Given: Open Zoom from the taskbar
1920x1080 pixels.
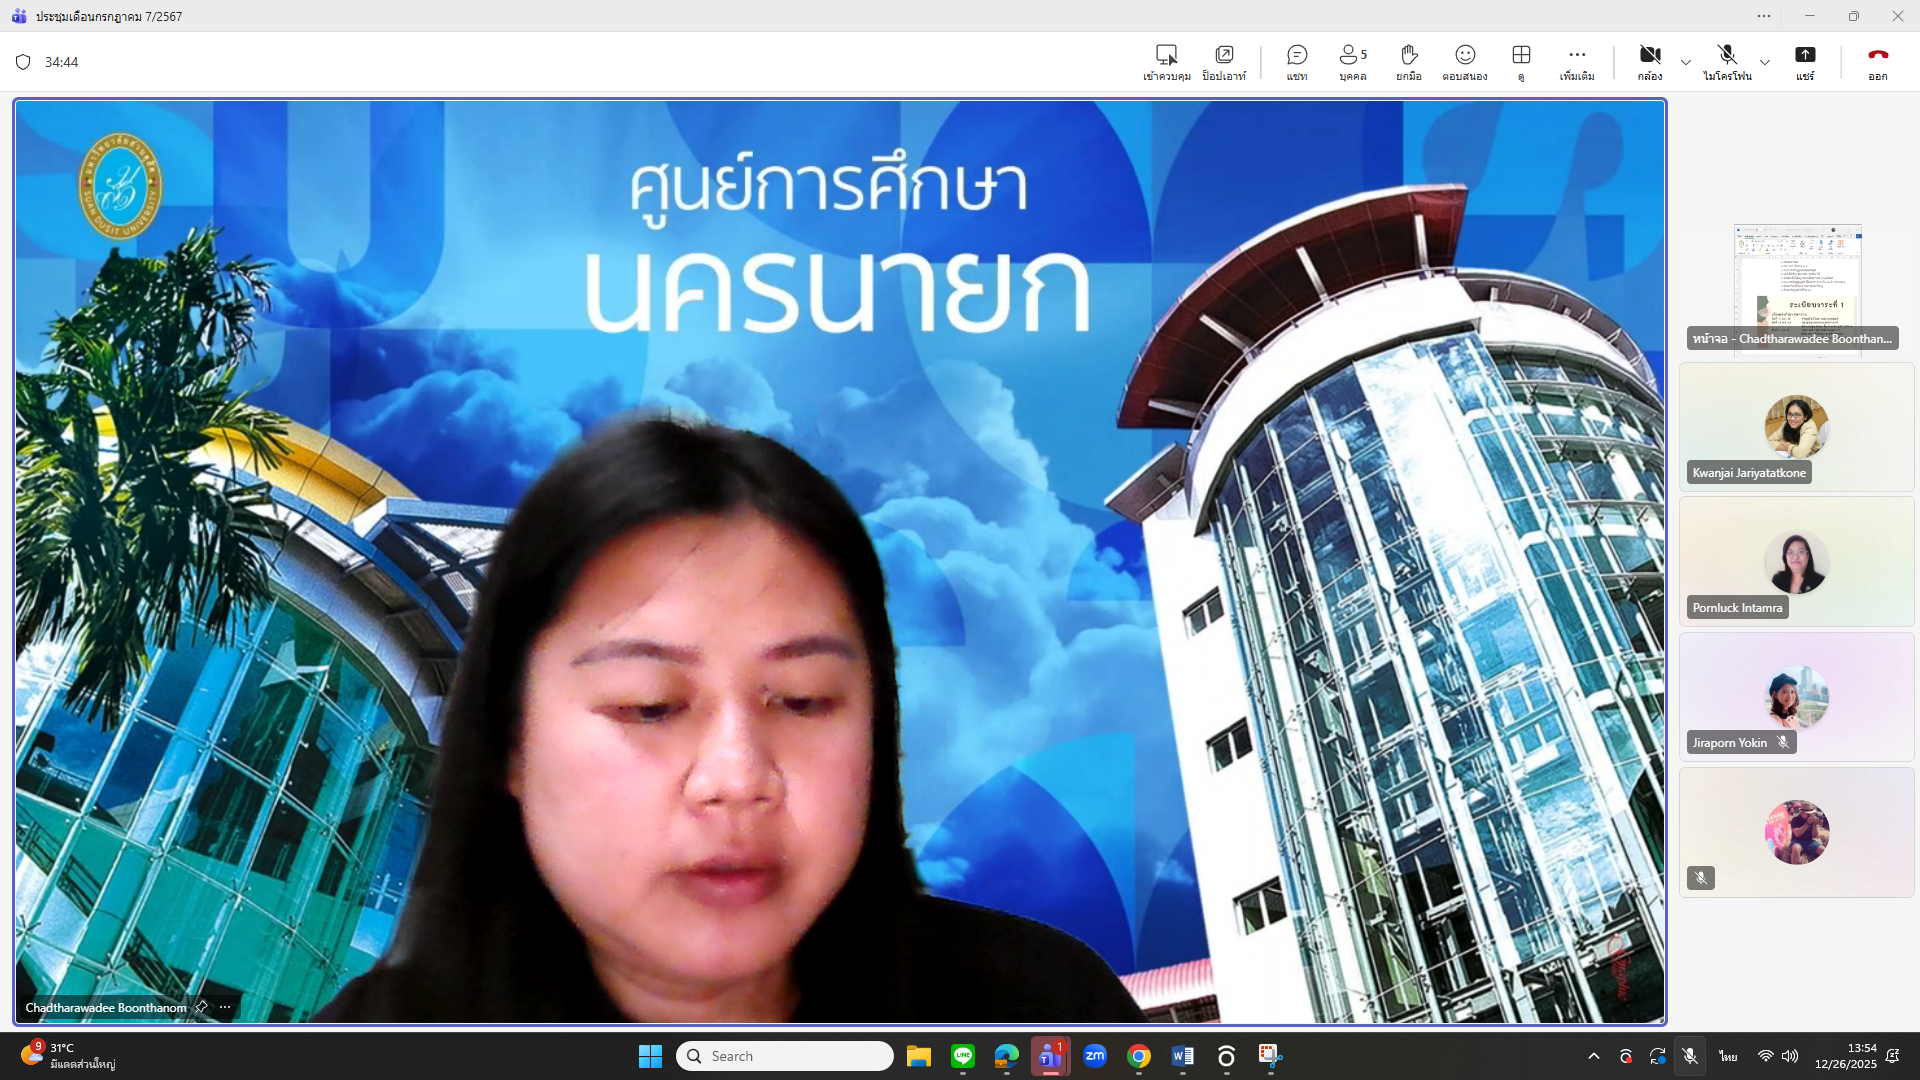Looking at the screenshot, I should click(1095, 1056).
